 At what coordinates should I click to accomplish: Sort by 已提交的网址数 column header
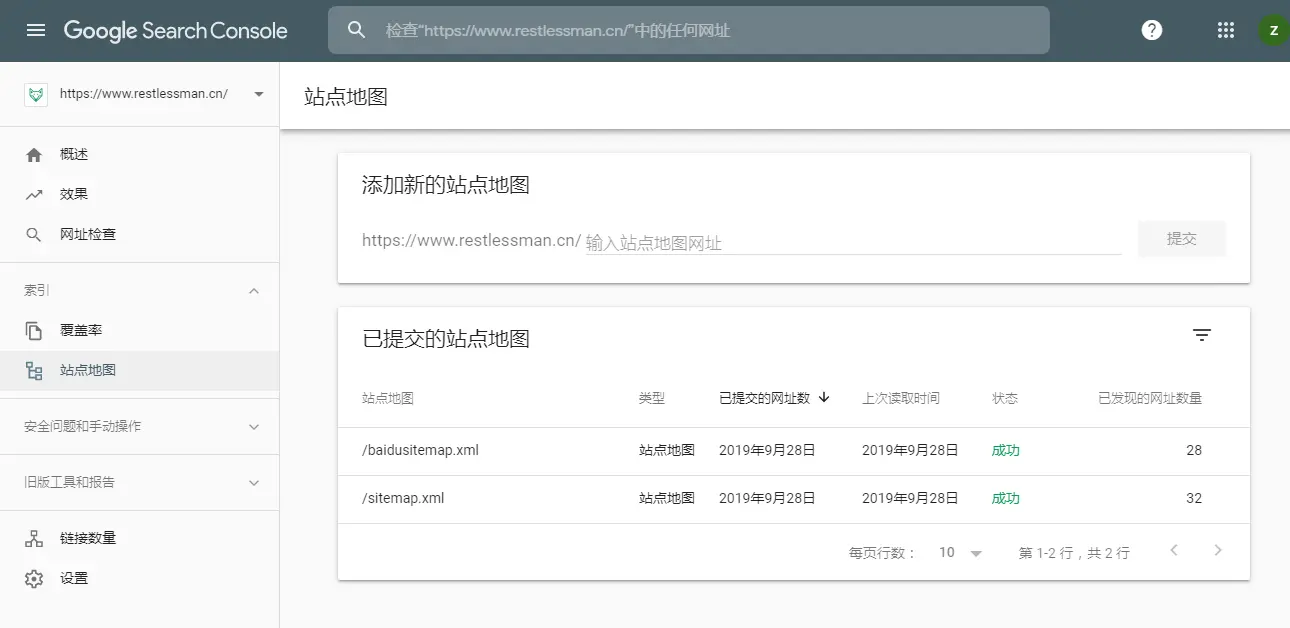764,398
